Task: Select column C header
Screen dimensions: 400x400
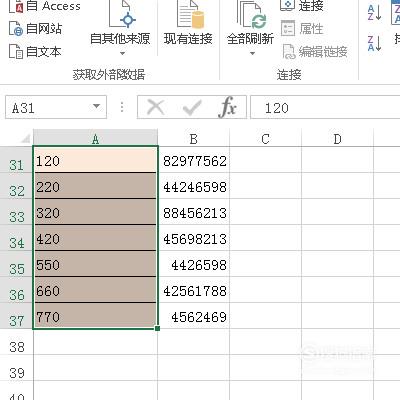Action: tap(265, 139)
